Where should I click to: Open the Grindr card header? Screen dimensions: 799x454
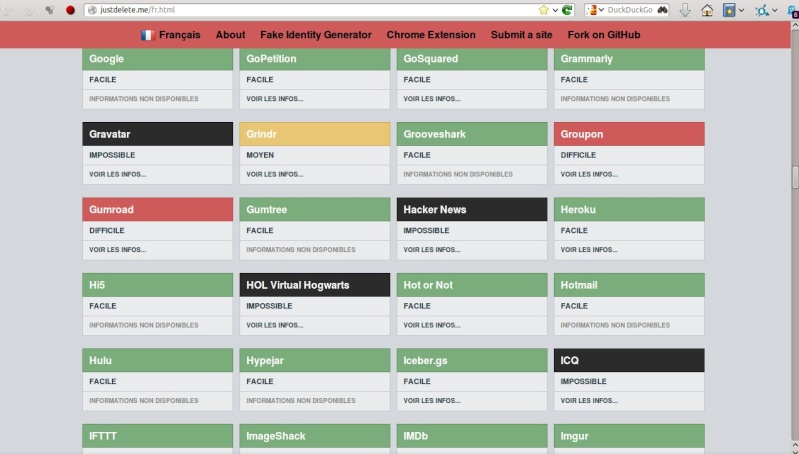pyautogui.click(x=314, y=134)
